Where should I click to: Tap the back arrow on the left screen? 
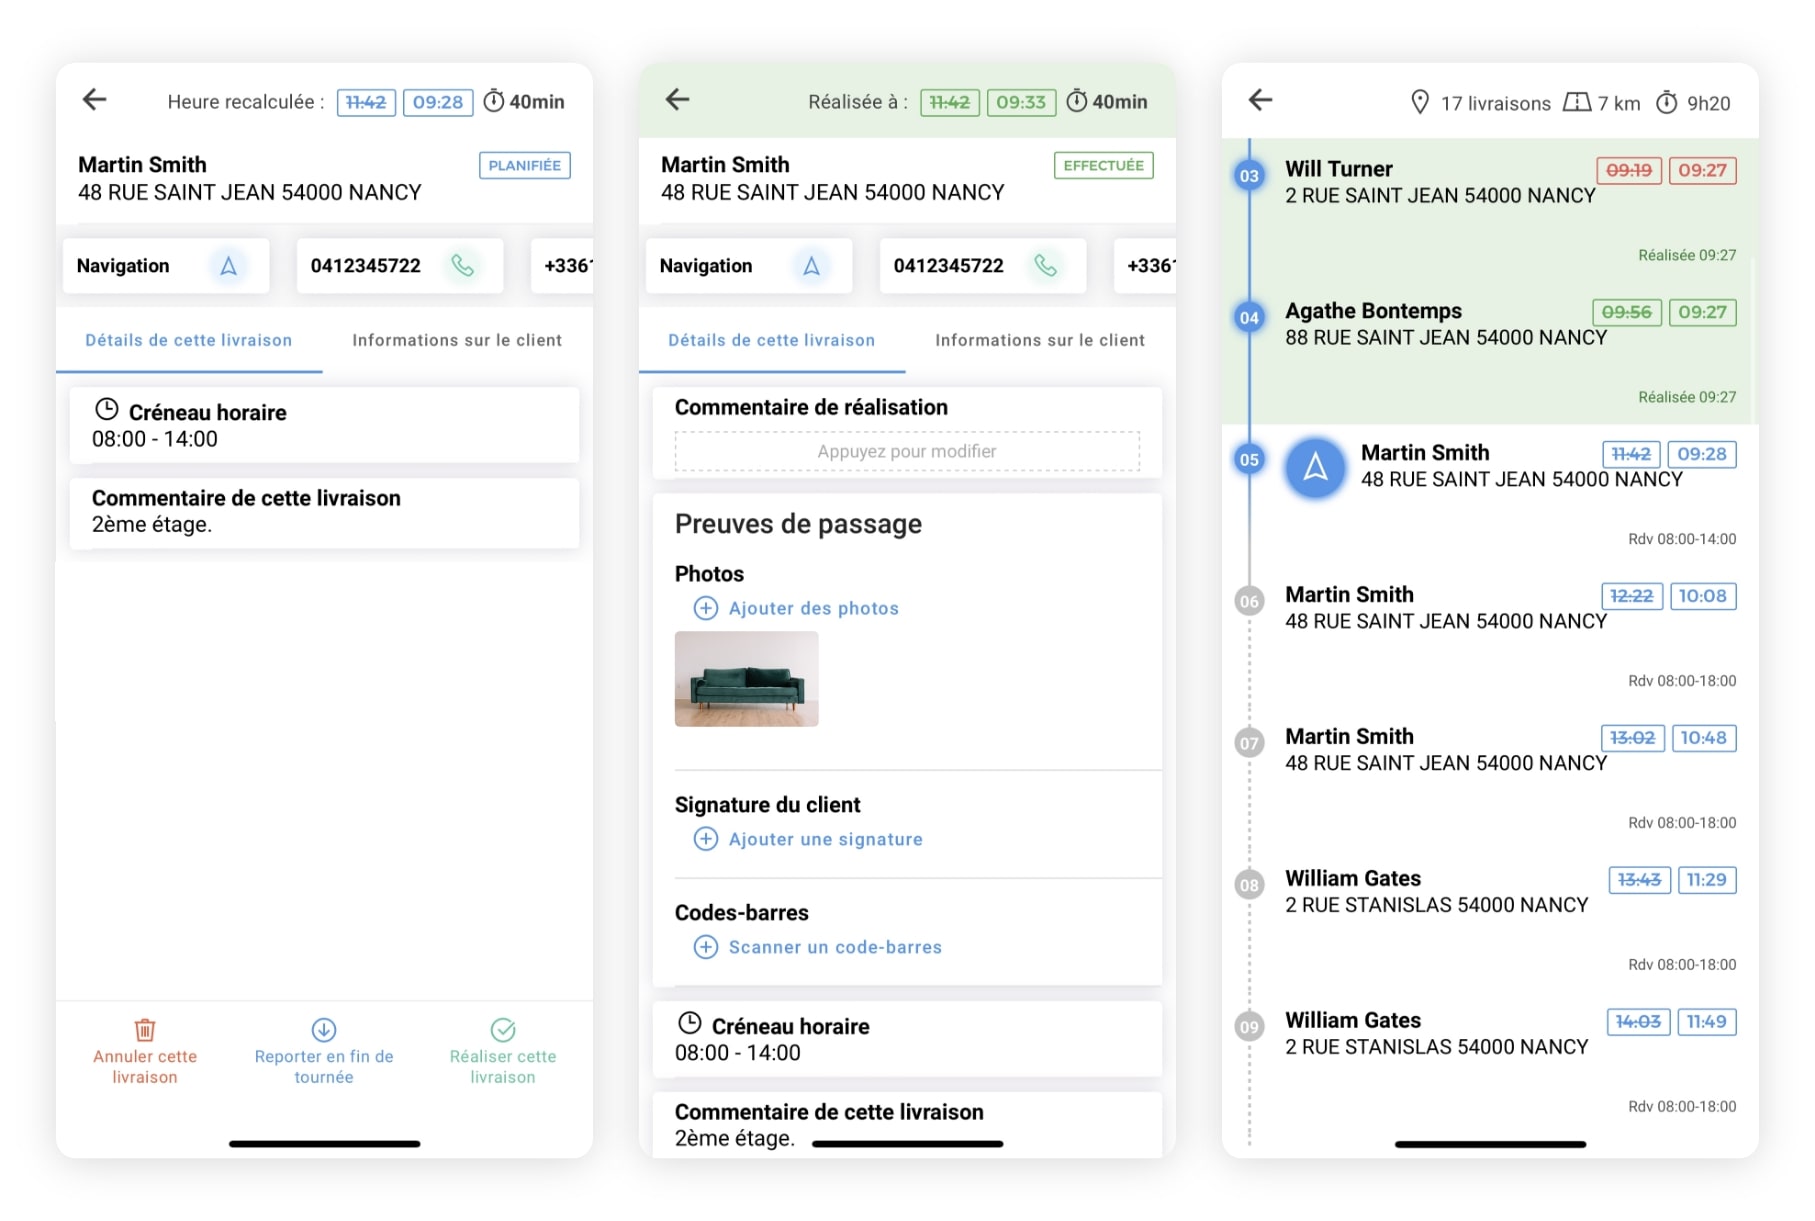94,99
